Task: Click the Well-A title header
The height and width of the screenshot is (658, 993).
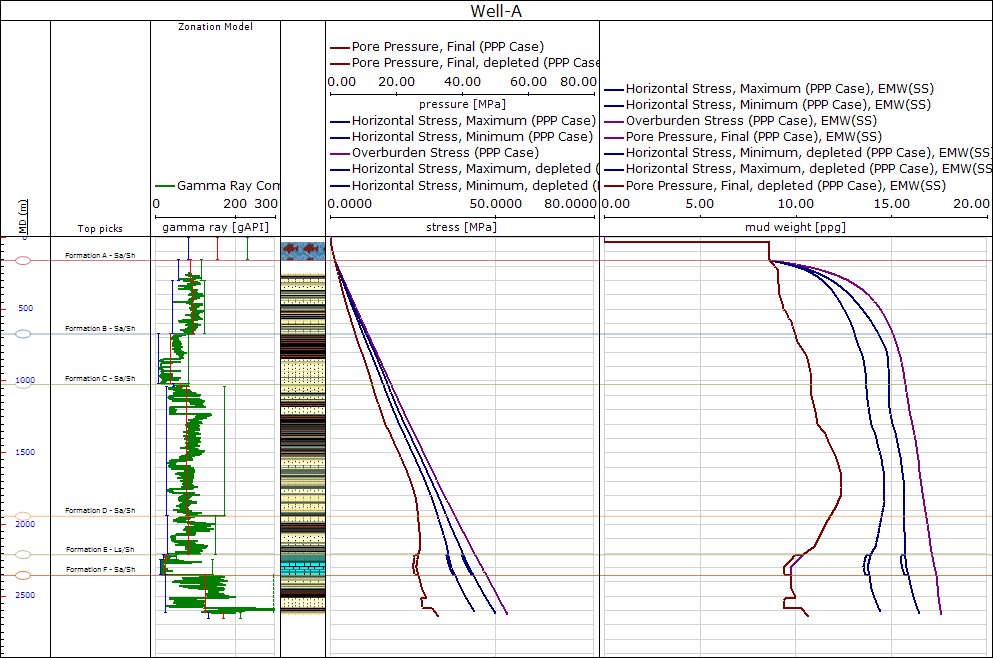Action: 496,11
